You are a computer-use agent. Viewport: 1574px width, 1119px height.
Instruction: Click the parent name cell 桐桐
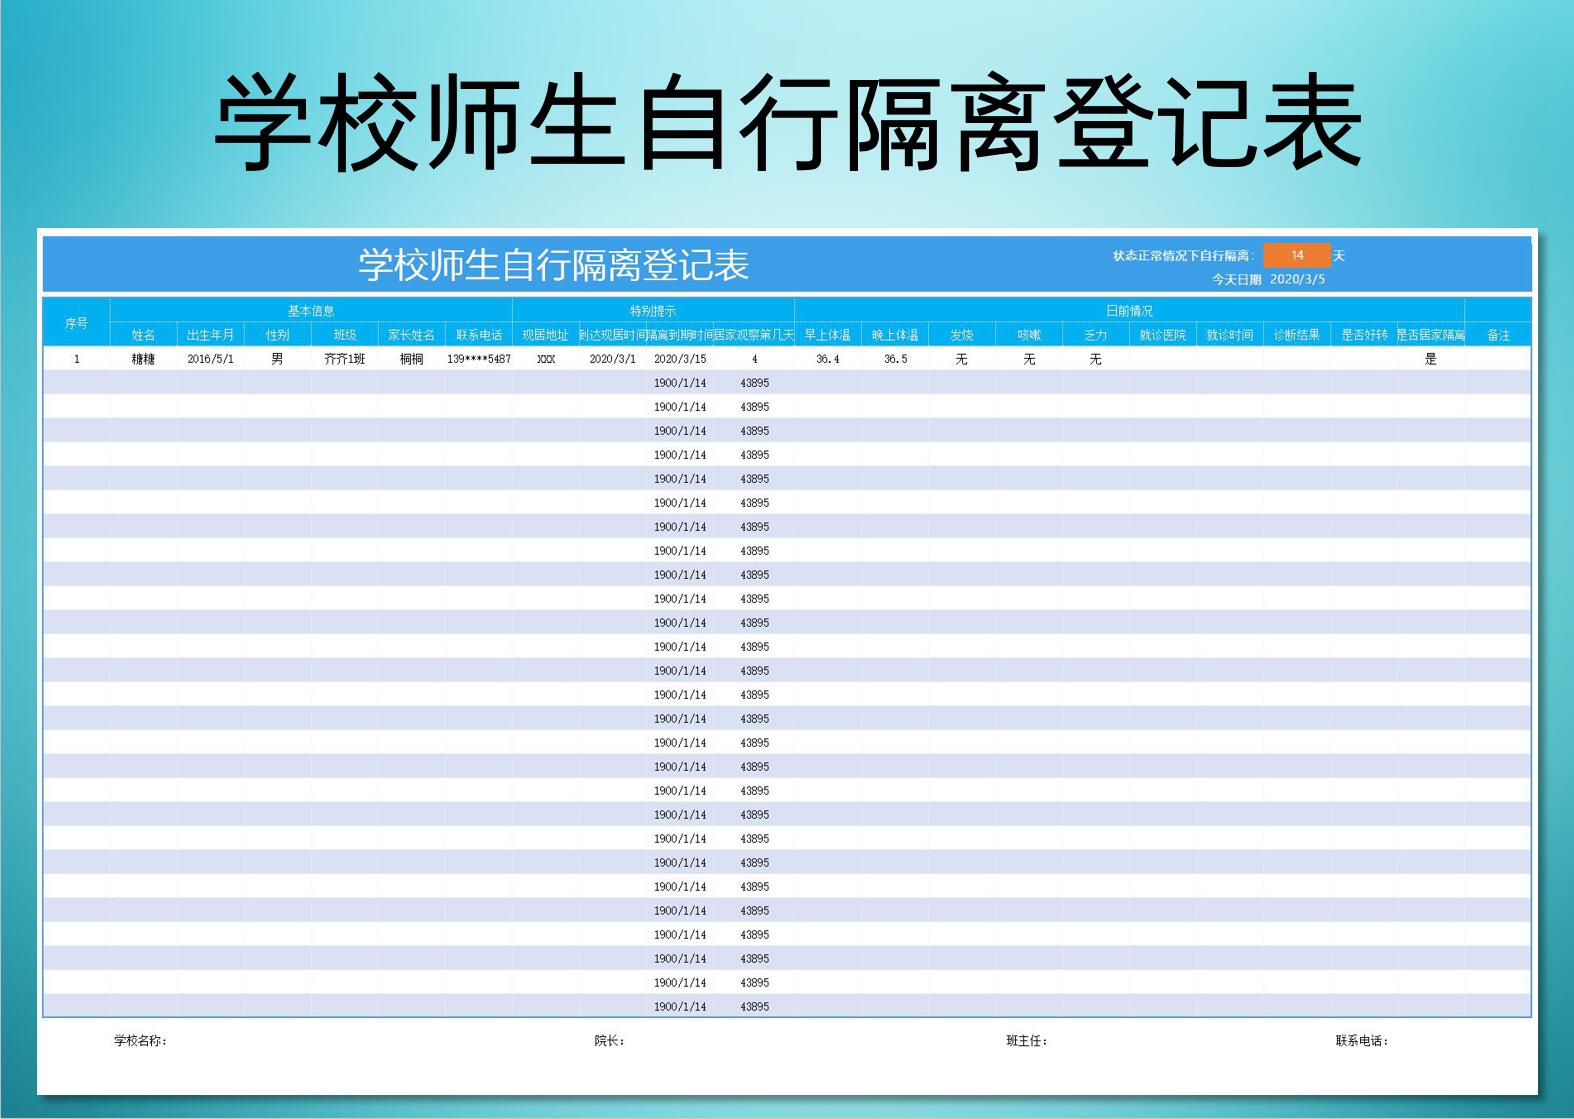(x=411, y=359)
